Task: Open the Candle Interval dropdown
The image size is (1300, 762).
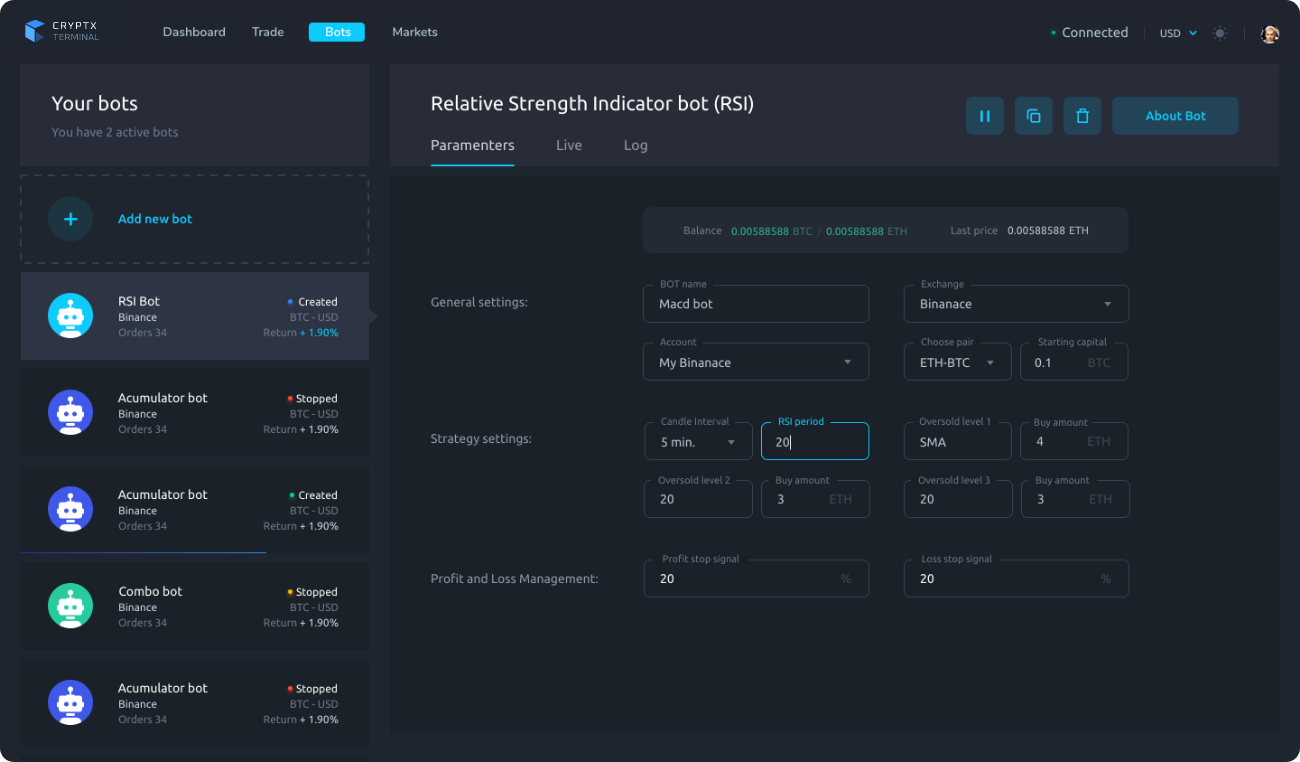Action: click(x=698, y=441)
